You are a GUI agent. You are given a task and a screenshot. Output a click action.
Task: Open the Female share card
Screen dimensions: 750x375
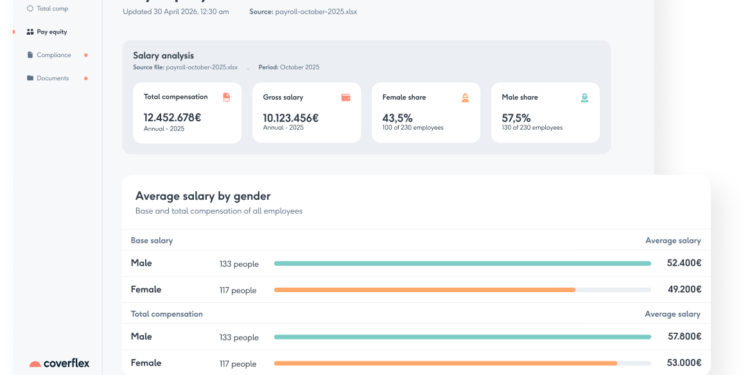coord(426,113)
